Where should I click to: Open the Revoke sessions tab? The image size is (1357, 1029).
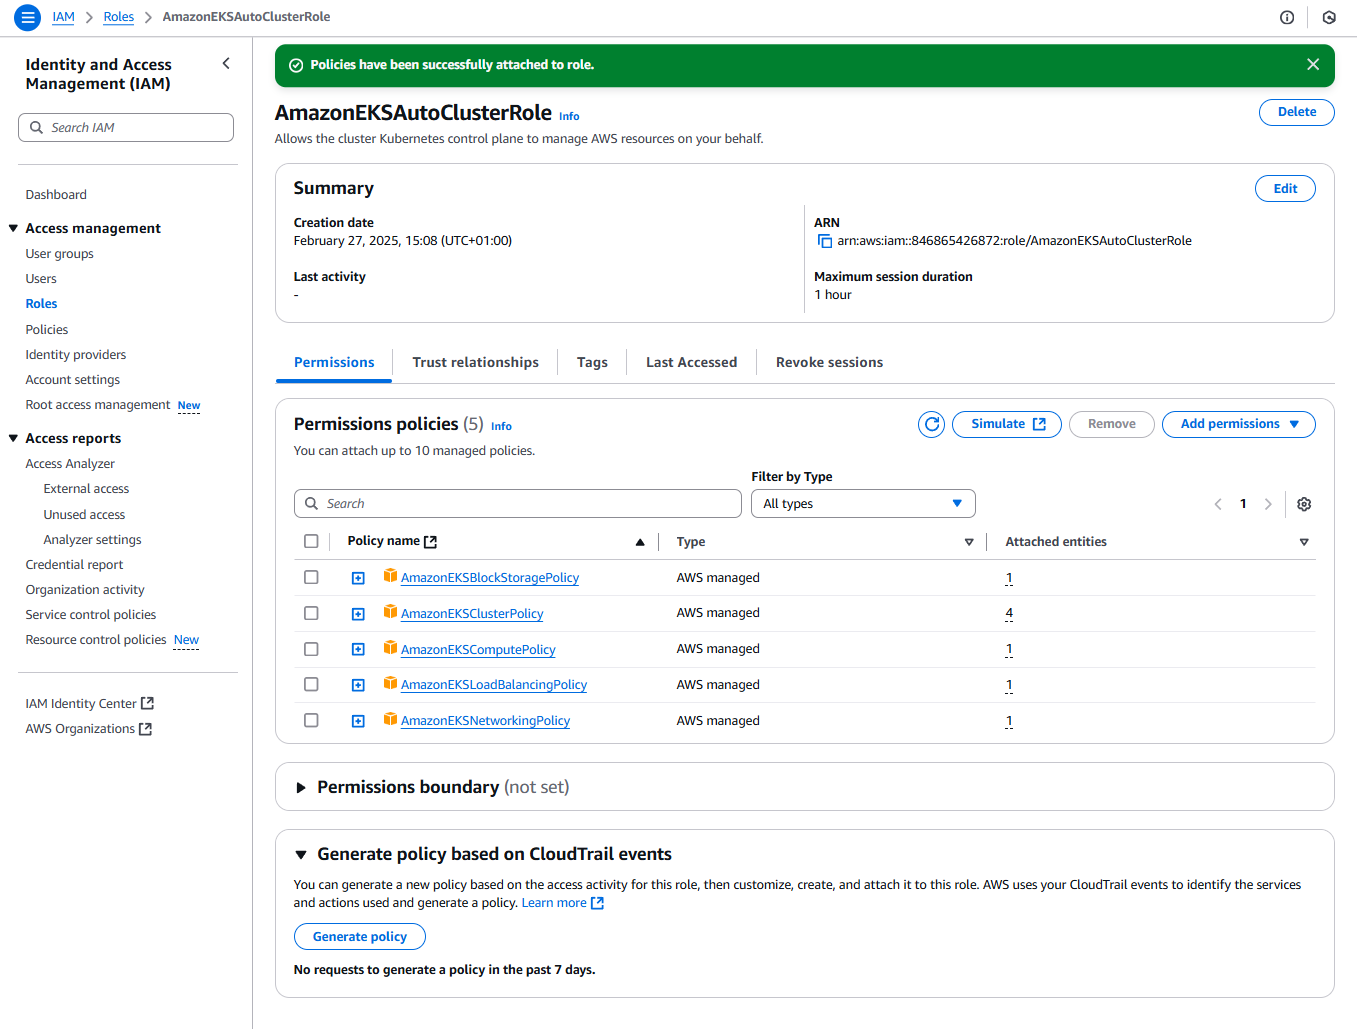[829, 362]
